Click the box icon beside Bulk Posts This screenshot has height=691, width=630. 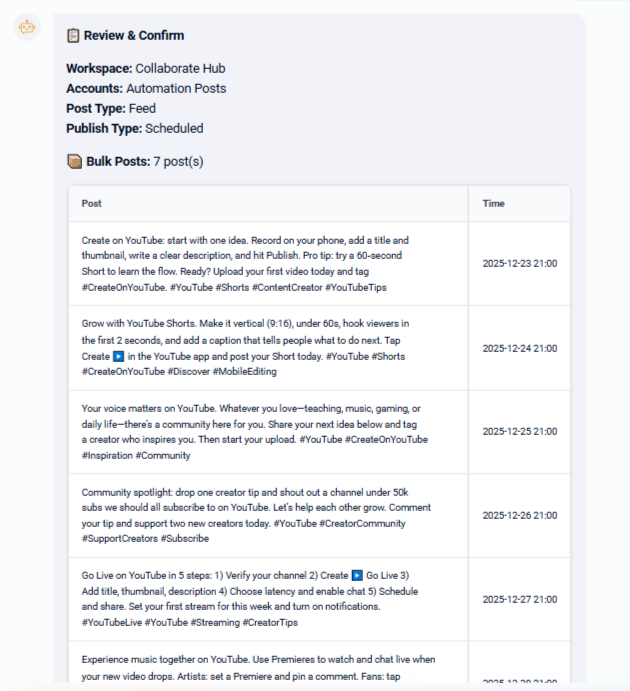(74, 161)
